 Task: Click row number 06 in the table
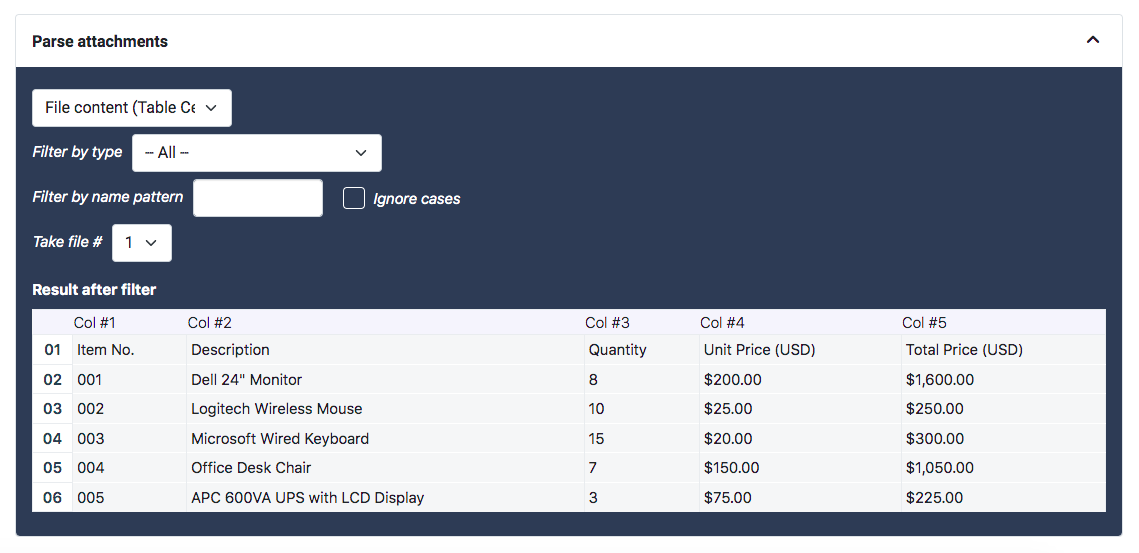point(53,498)
